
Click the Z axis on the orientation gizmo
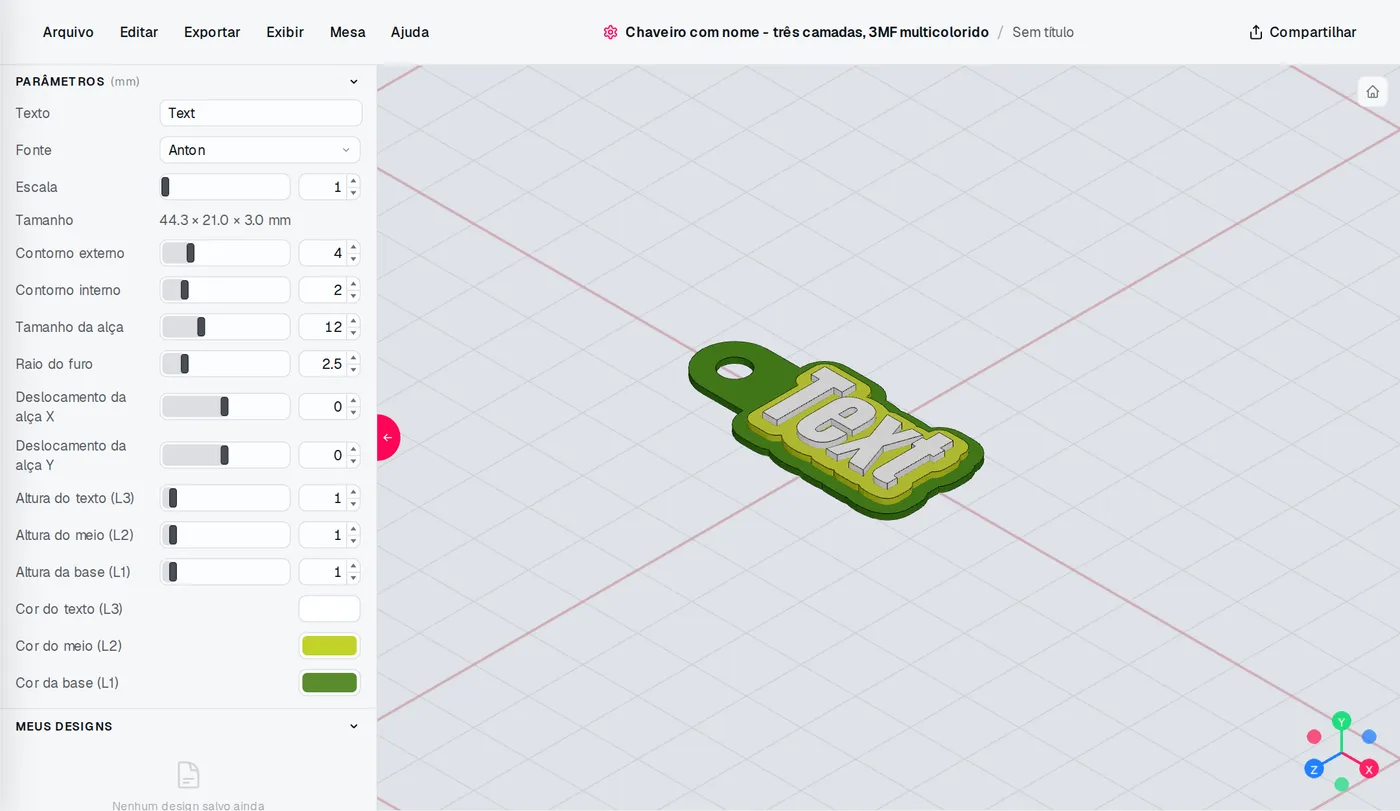[x=1314, y=769]
